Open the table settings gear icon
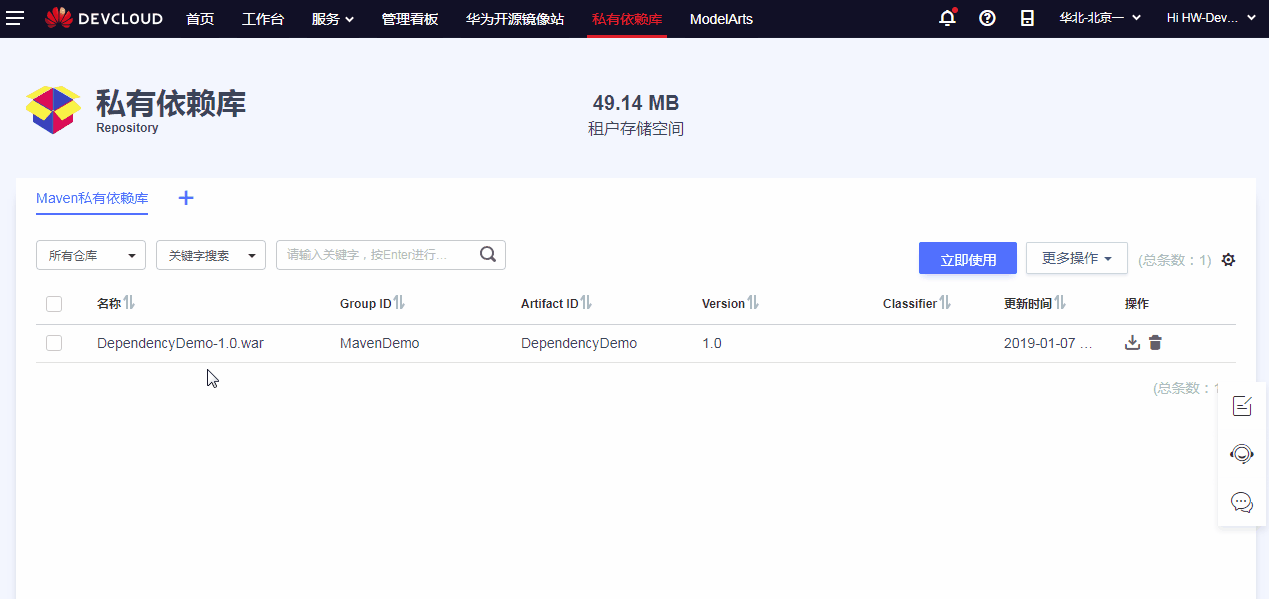Screen dimensions: 1269x599 [x=1228, y=259]
